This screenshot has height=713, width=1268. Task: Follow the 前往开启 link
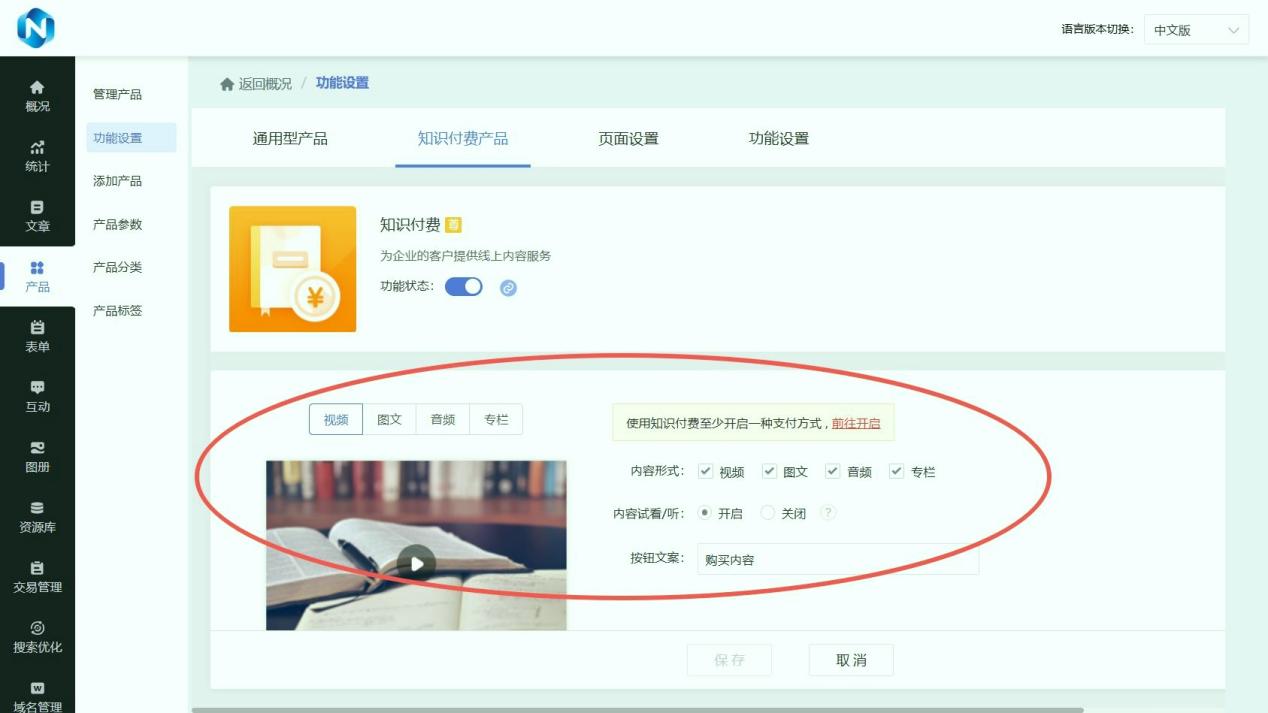pos(856,423)
